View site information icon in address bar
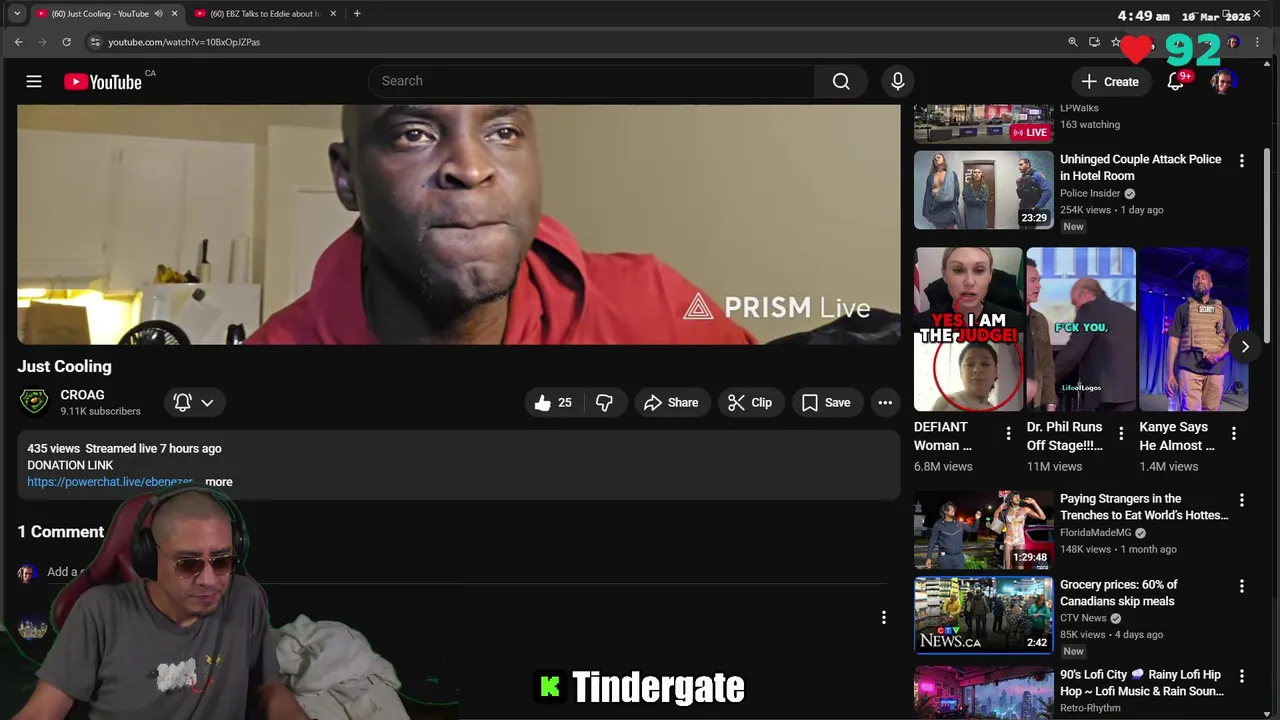This screenshot has width=1280, height=720. pyautogui.click(x=95, y=42)
